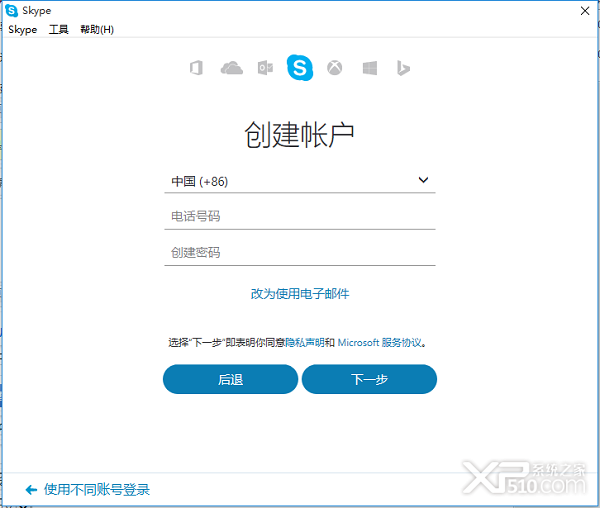Screen dimensions: 600x508
Task: Click the 后退 button
Action: (x=230, y=379)
